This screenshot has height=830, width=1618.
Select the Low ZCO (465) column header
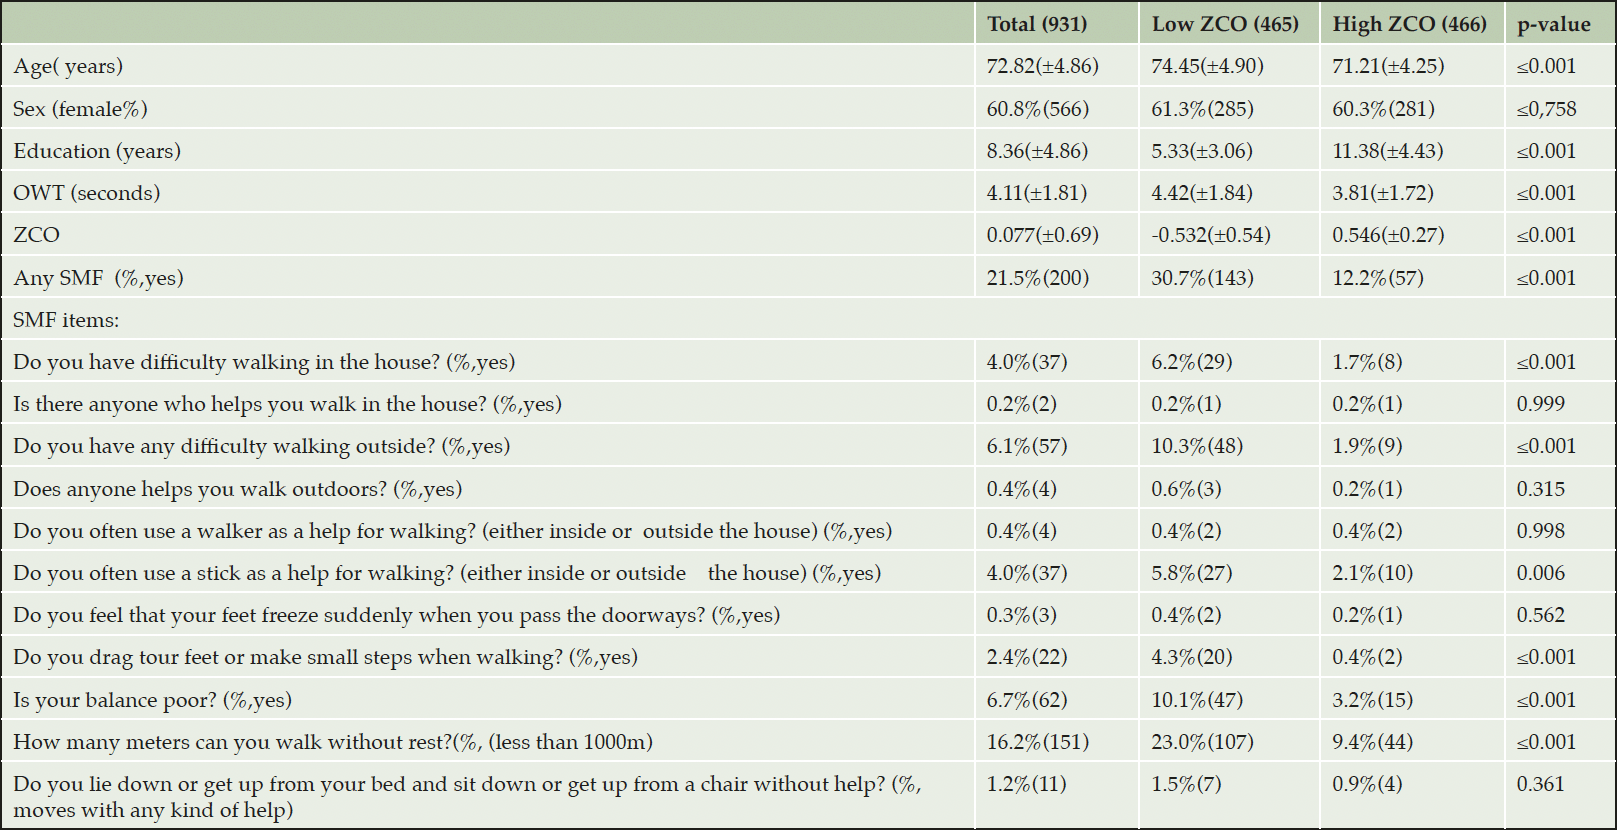[1225, 24]
